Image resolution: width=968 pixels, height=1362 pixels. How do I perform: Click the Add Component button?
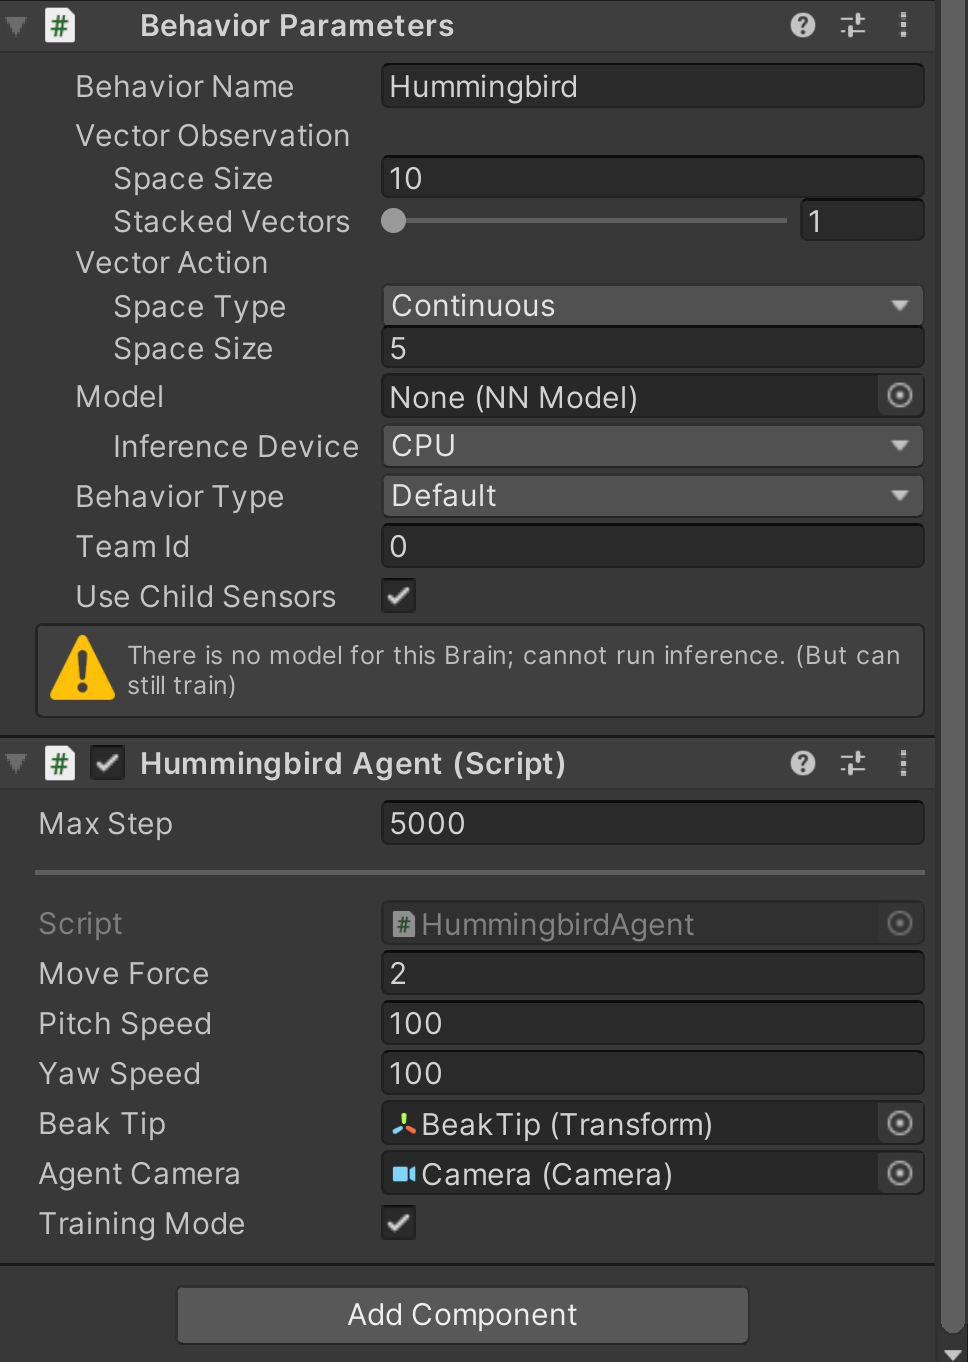462,1314
